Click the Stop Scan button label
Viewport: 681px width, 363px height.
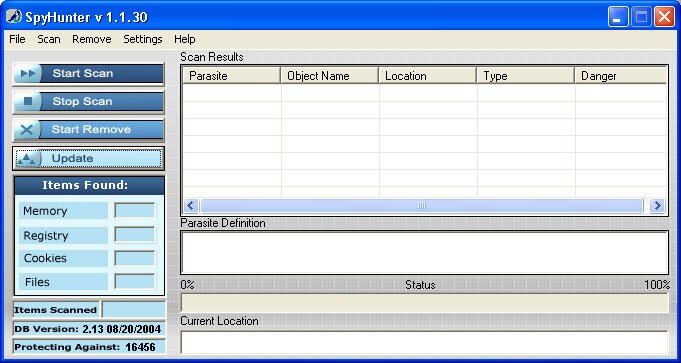83,101
